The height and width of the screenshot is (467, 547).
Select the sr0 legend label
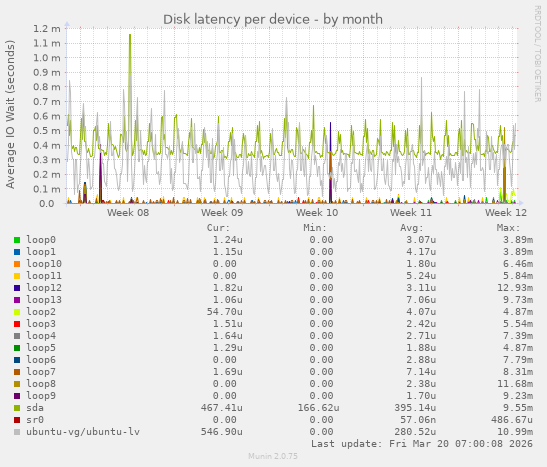(x=35, y=420)
